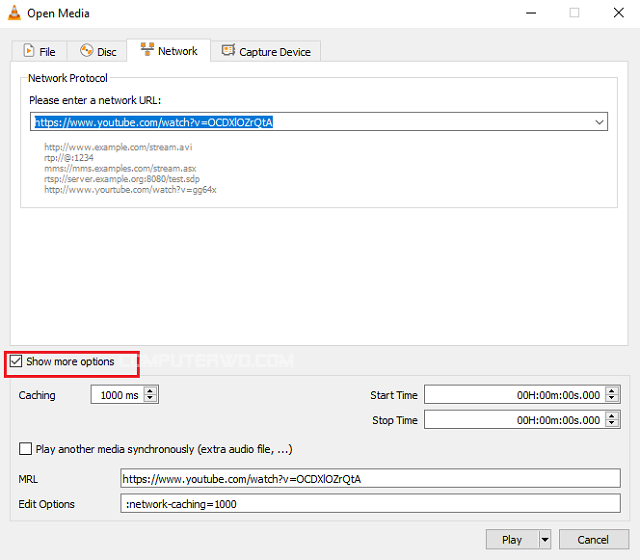The image size is (640, 560).
Task: Click the MRL label
Action: click(x=28, y=479)
